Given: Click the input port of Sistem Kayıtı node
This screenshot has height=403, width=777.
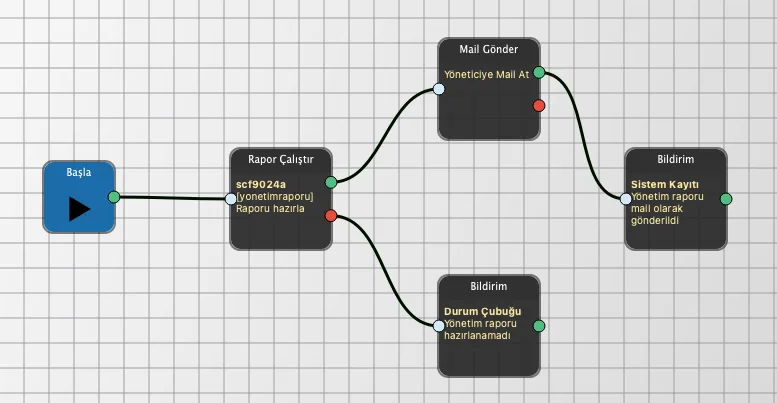Looking at the screenshot, I should tap(626, 198).
